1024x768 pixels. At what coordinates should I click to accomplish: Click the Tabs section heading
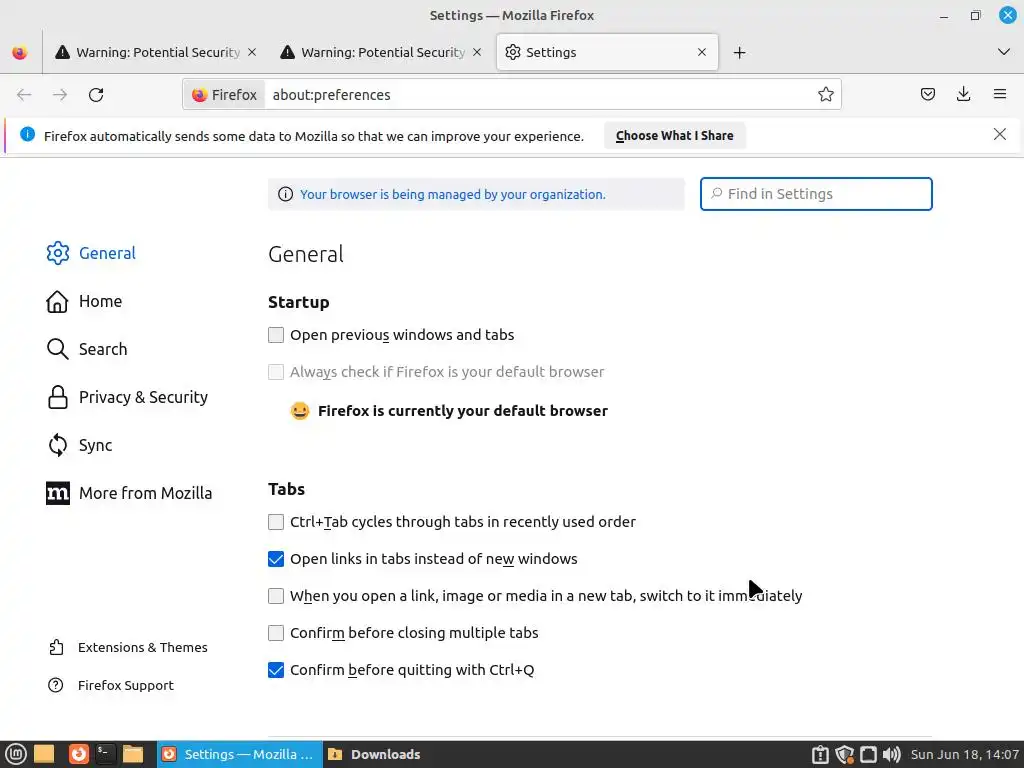(286, 489)
